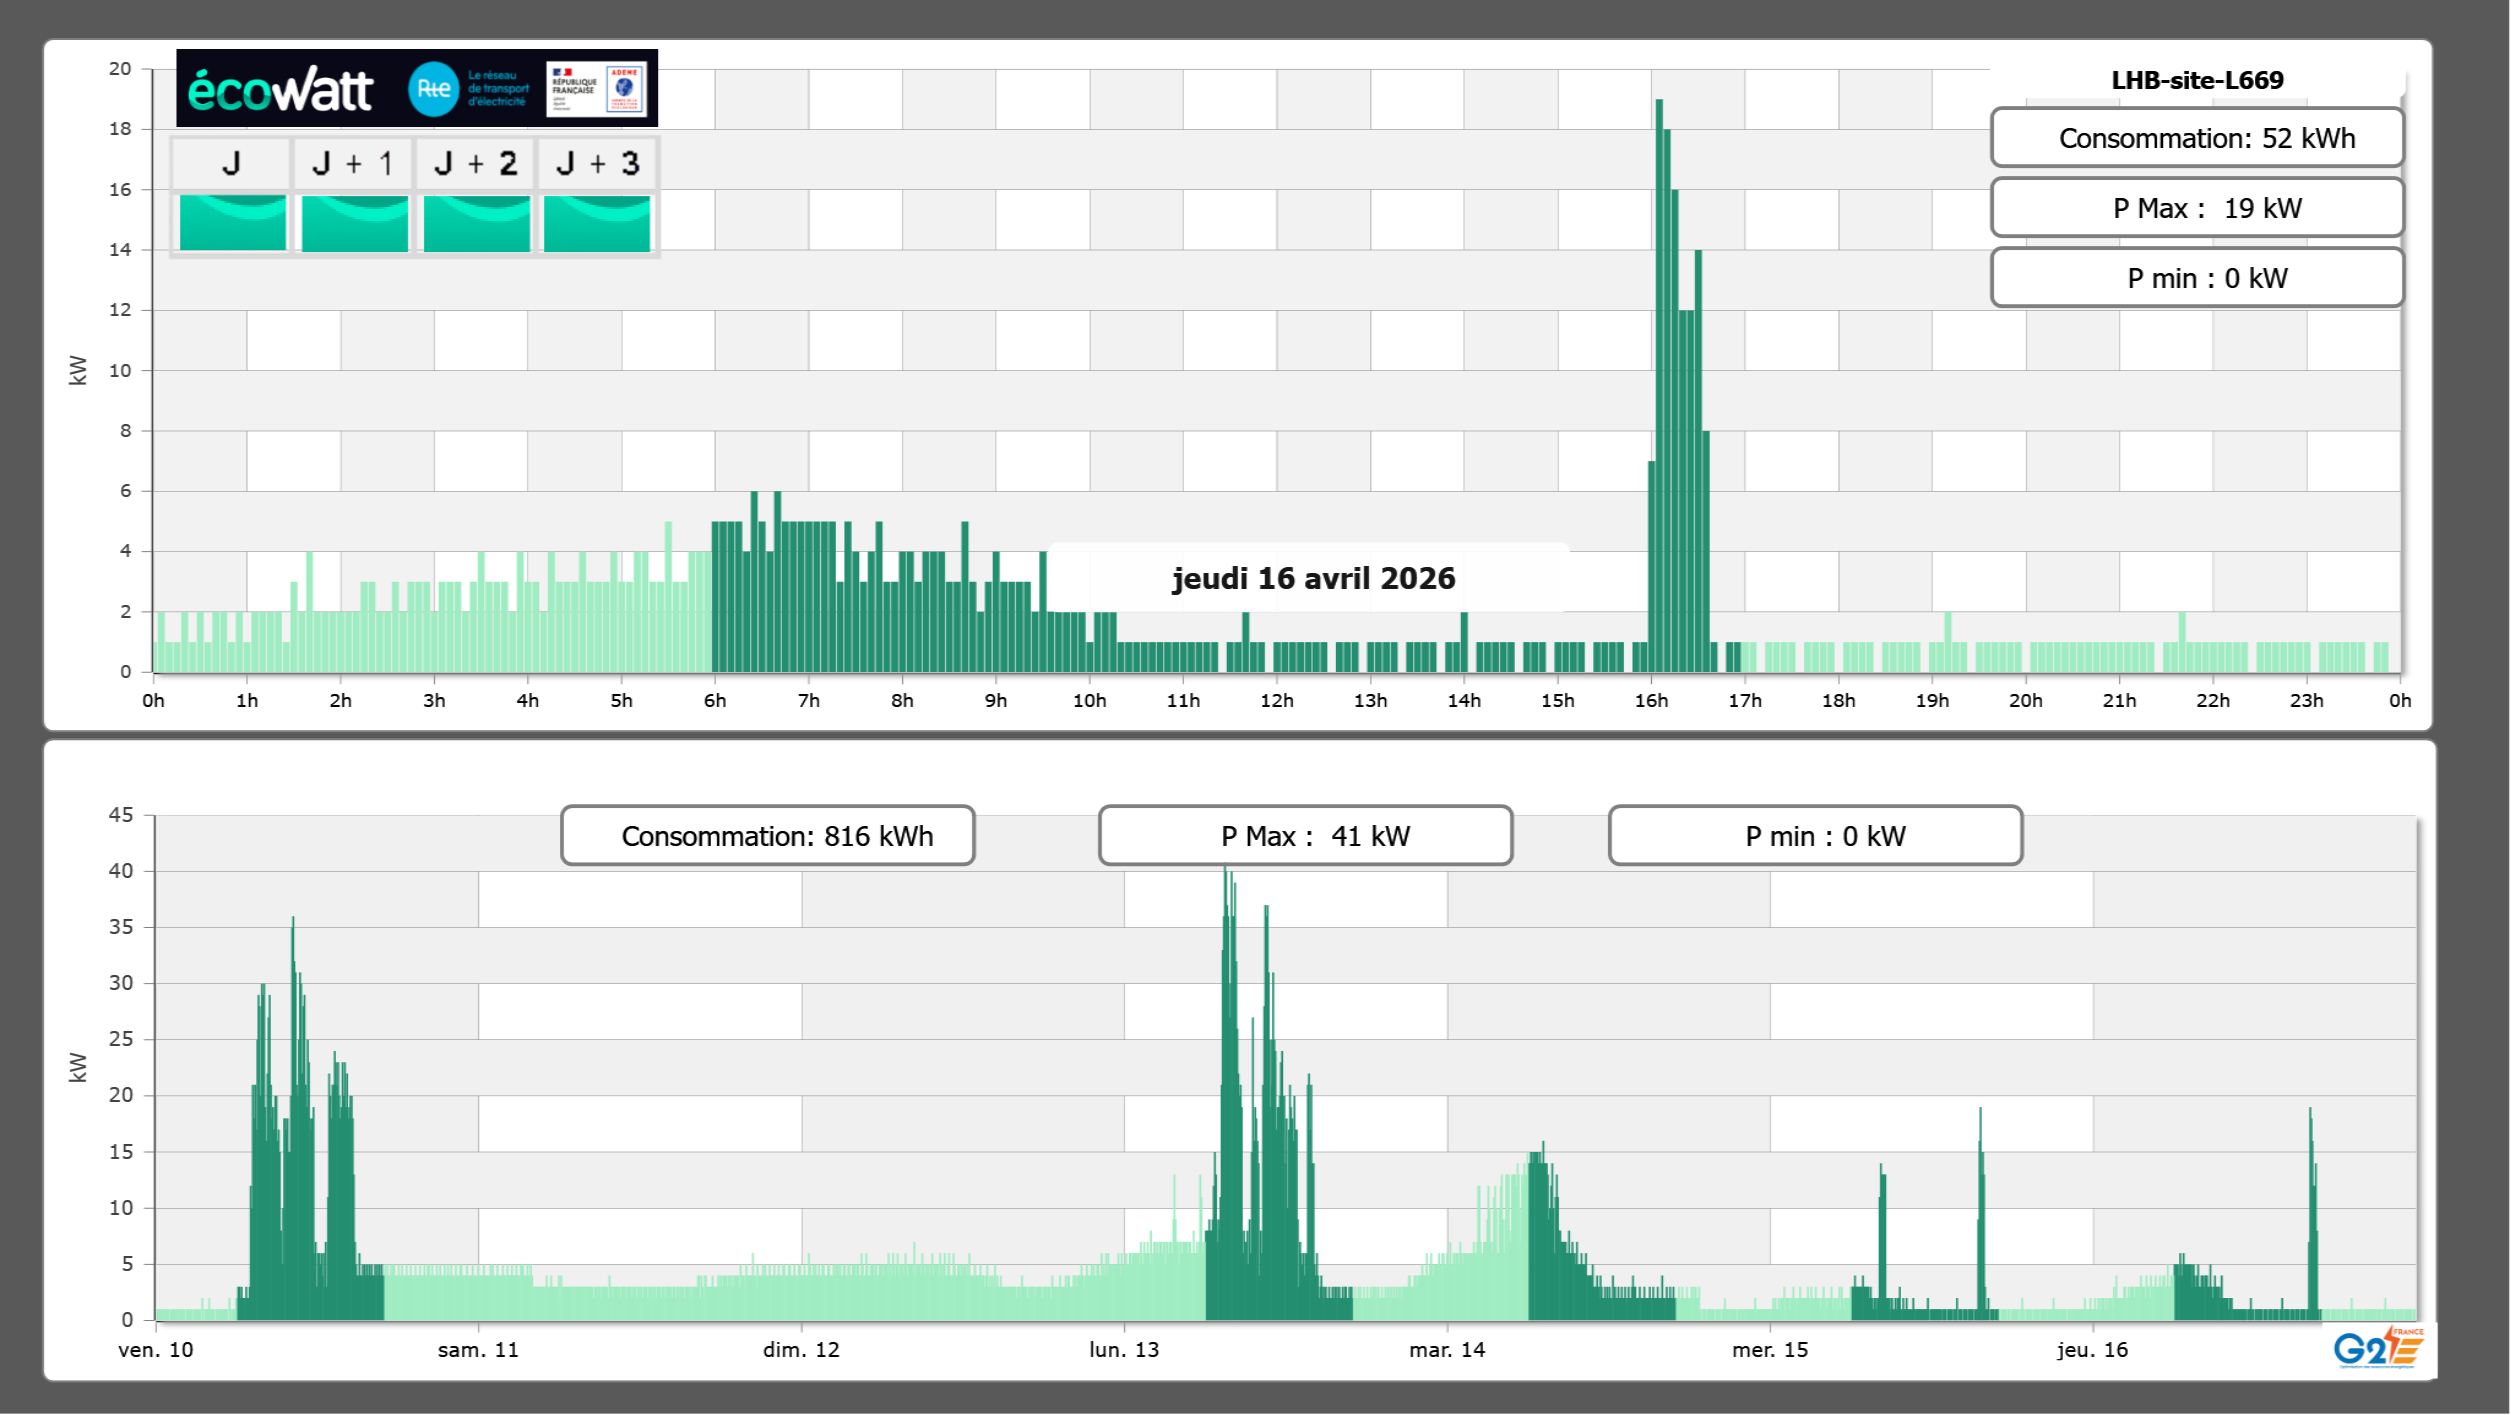Click the LHB-site-L669 site title
The height and width of the screenshot is (1415, 2511).
click(2196, 80)
